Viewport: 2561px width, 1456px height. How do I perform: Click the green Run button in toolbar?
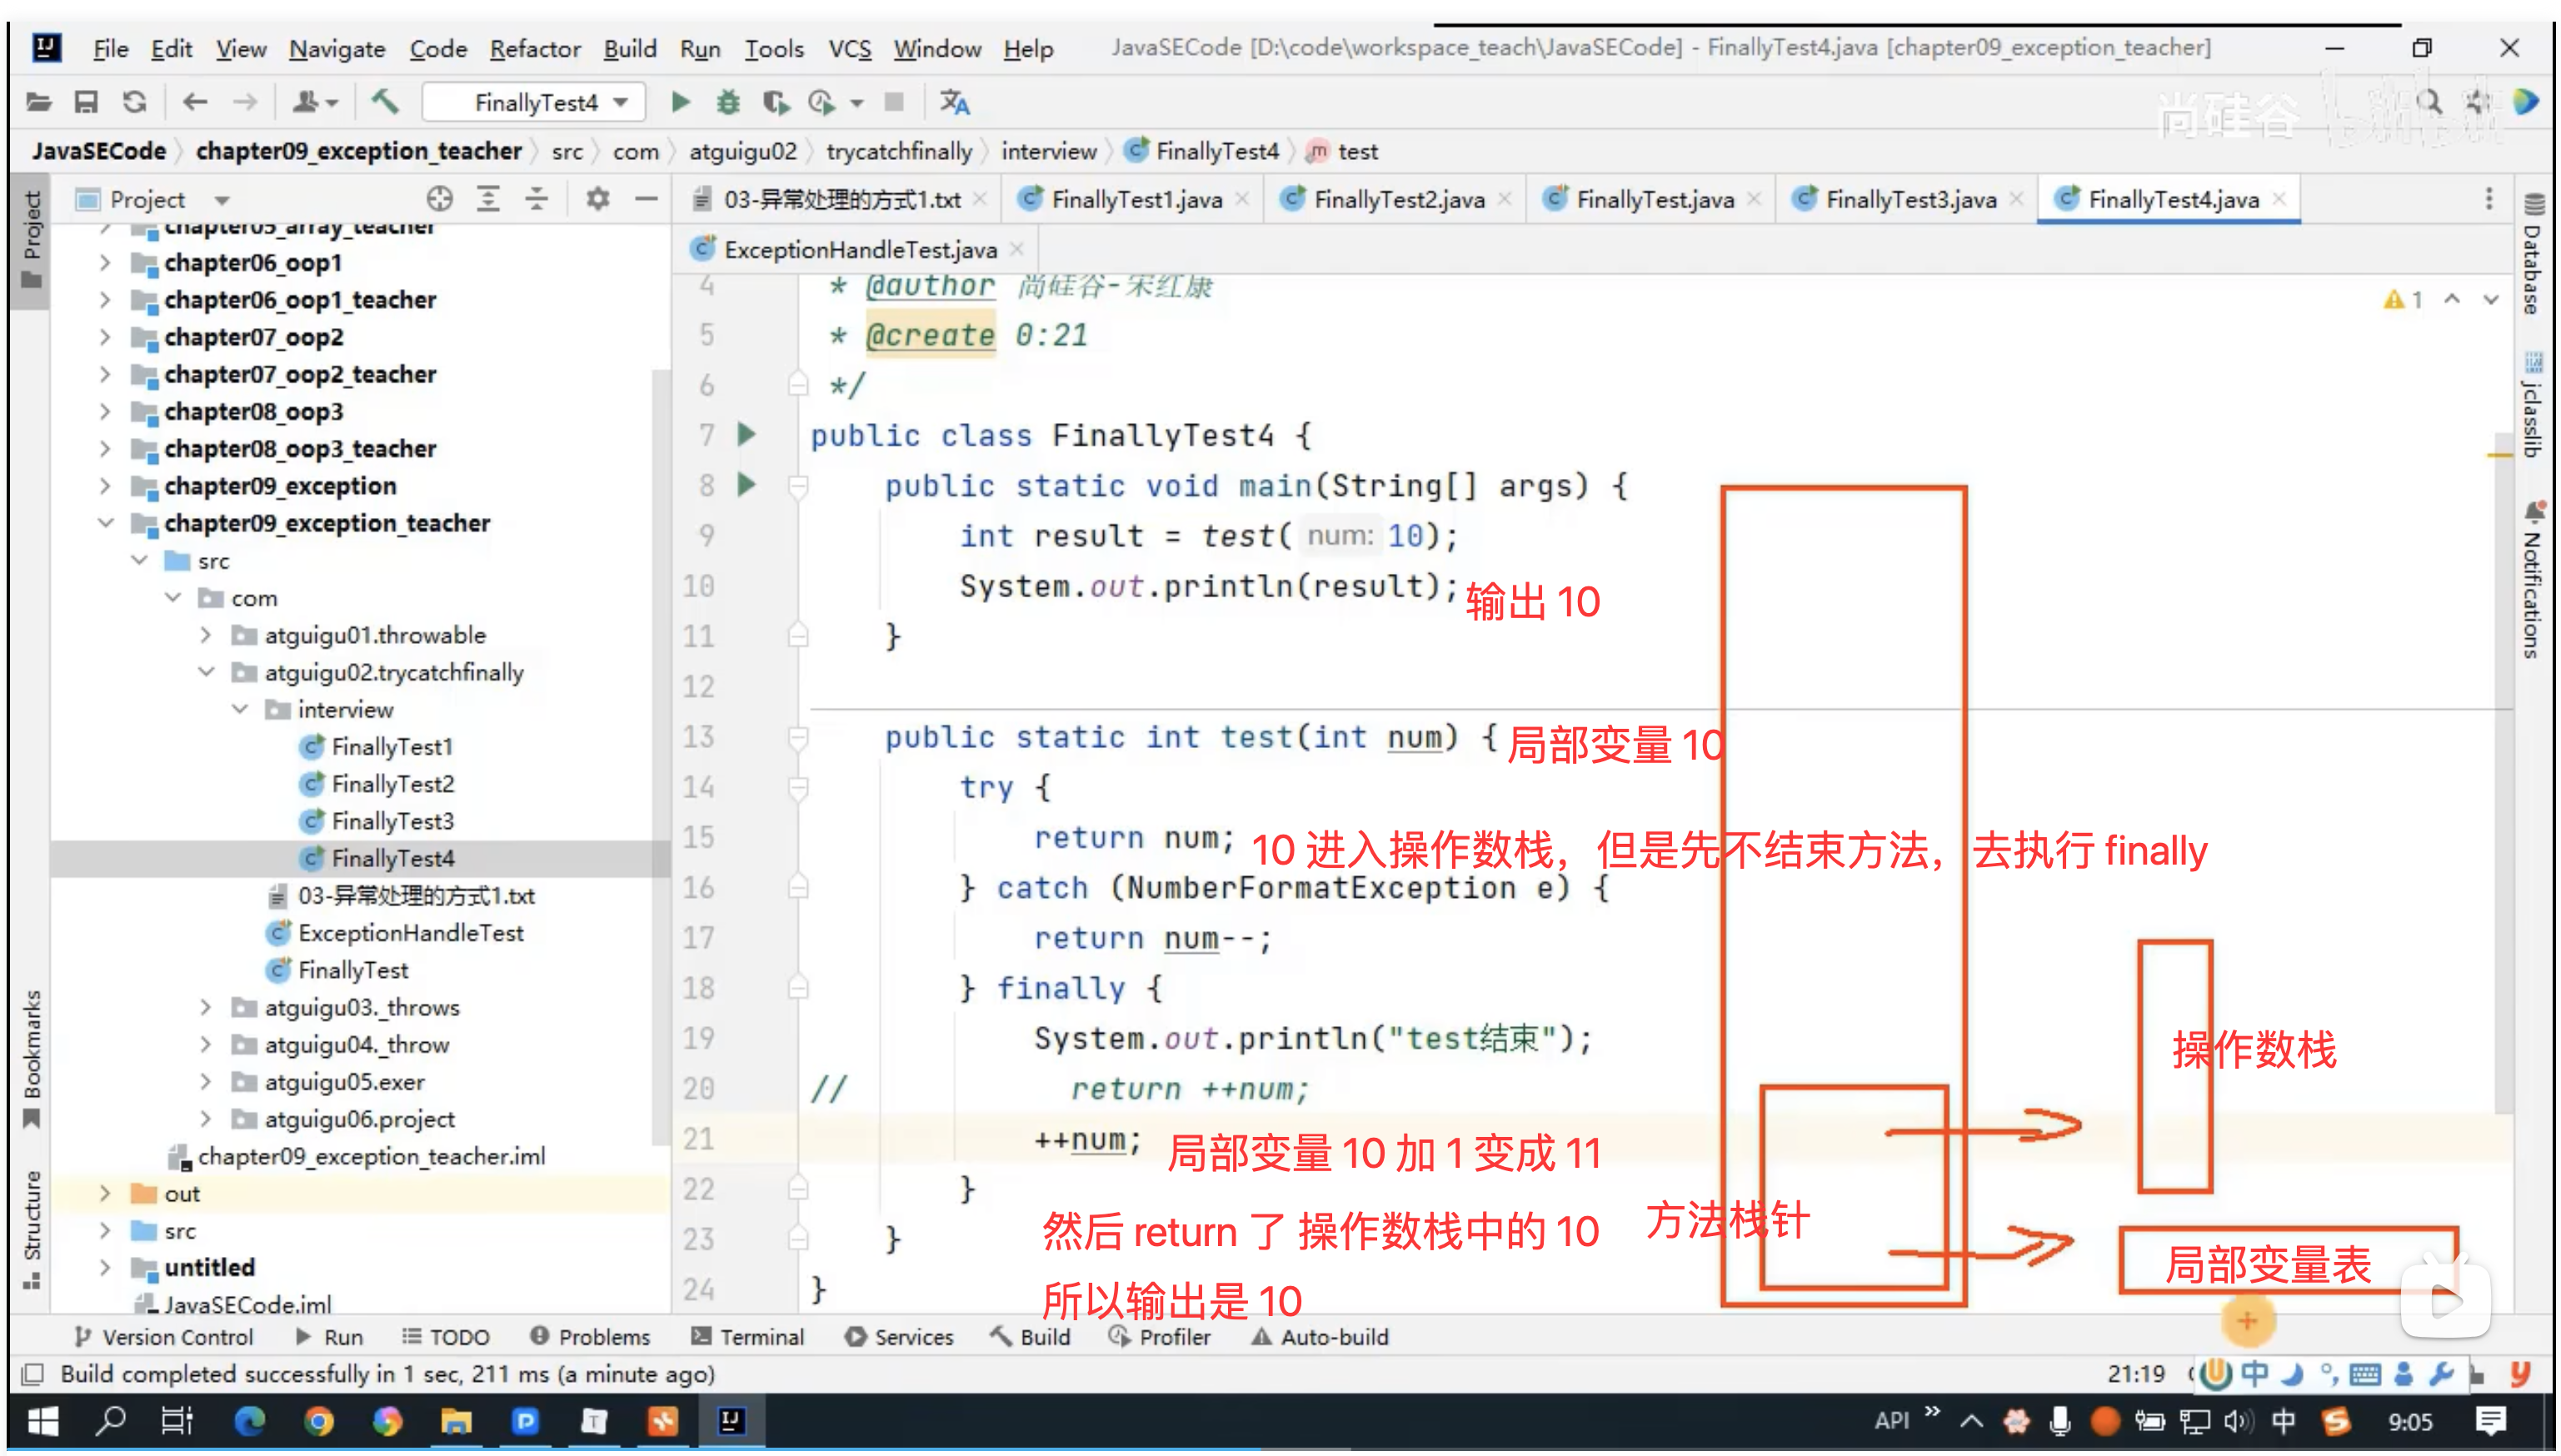tap(681, 102)
